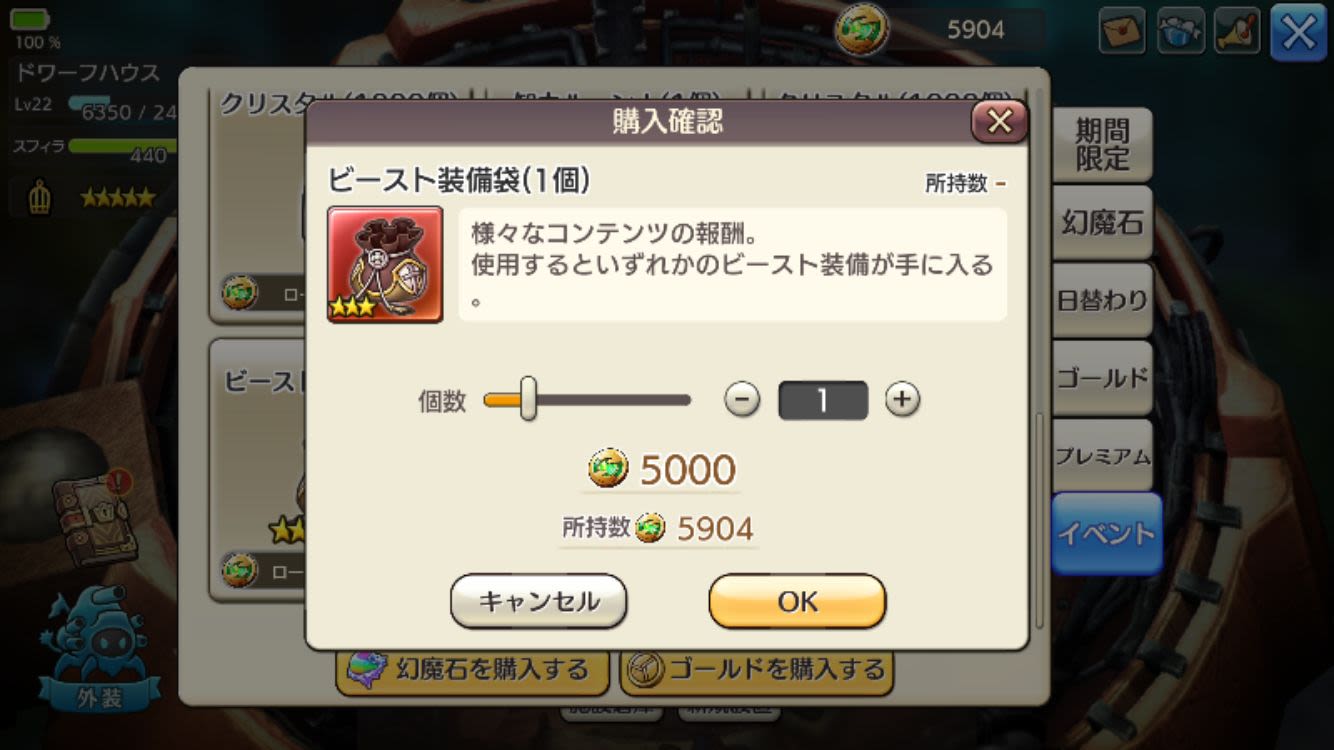Select the イベント shop tab
This screenshot has height=750, width=1334.
point(1106,533)
